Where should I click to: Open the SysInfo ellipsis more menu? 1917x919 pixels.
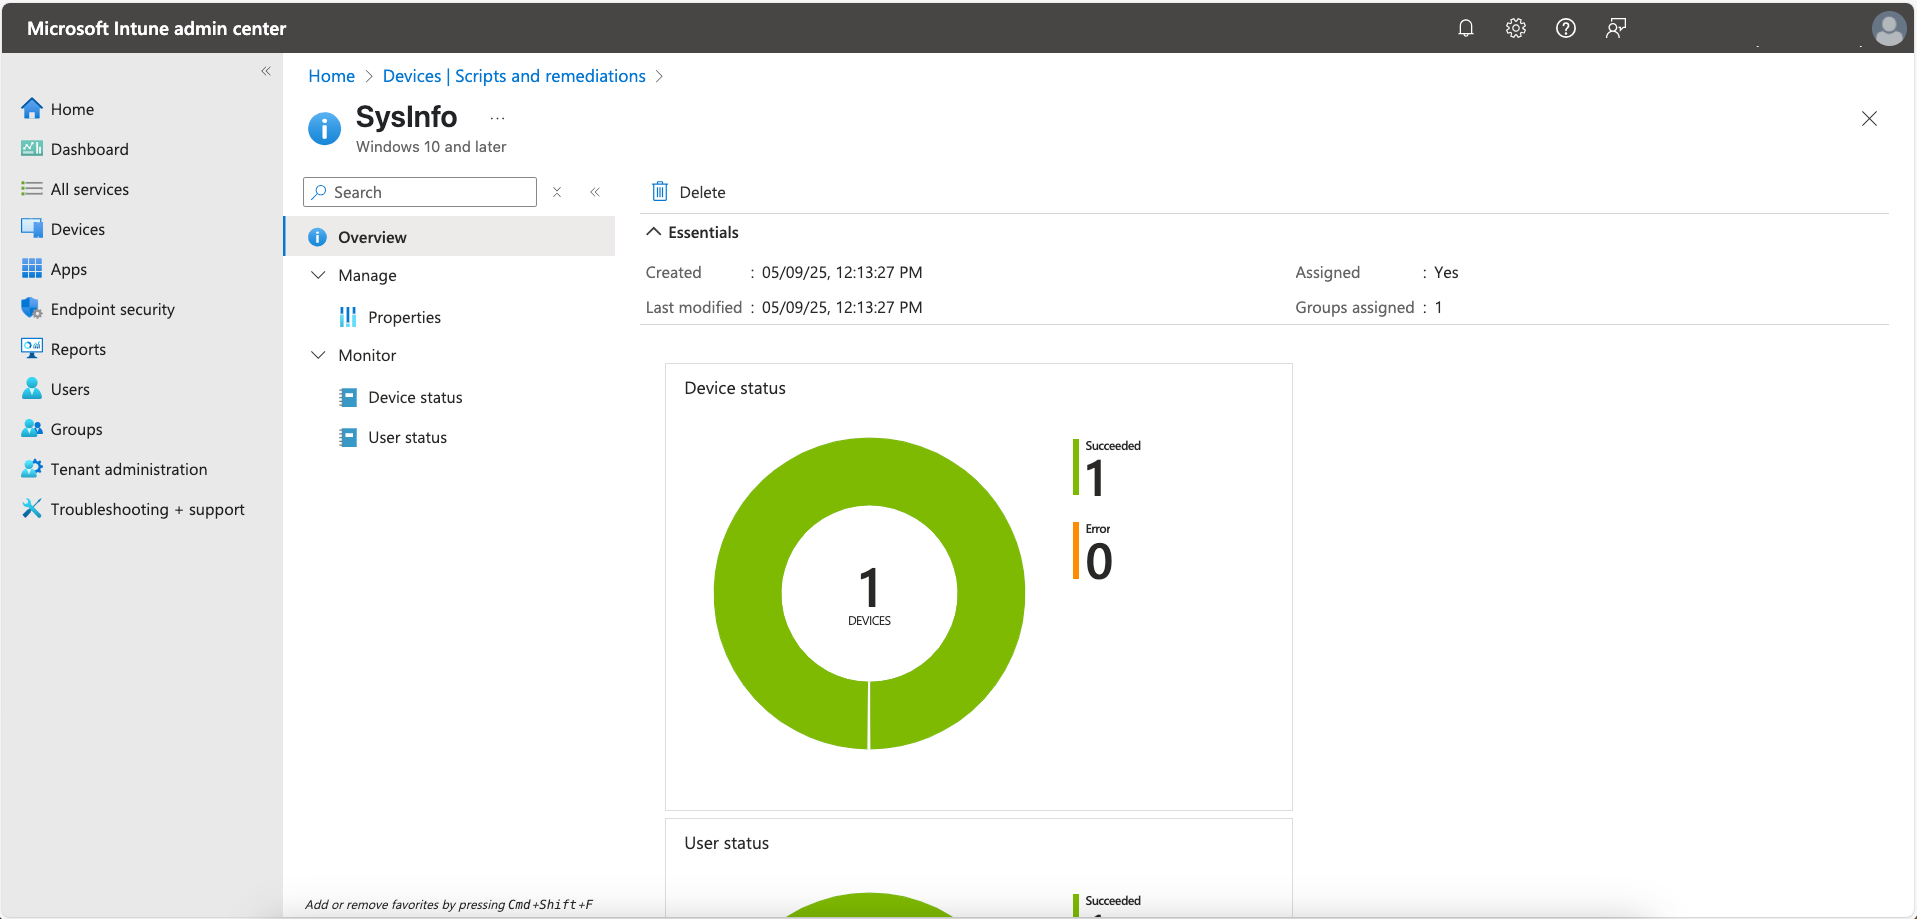[497, 118]
